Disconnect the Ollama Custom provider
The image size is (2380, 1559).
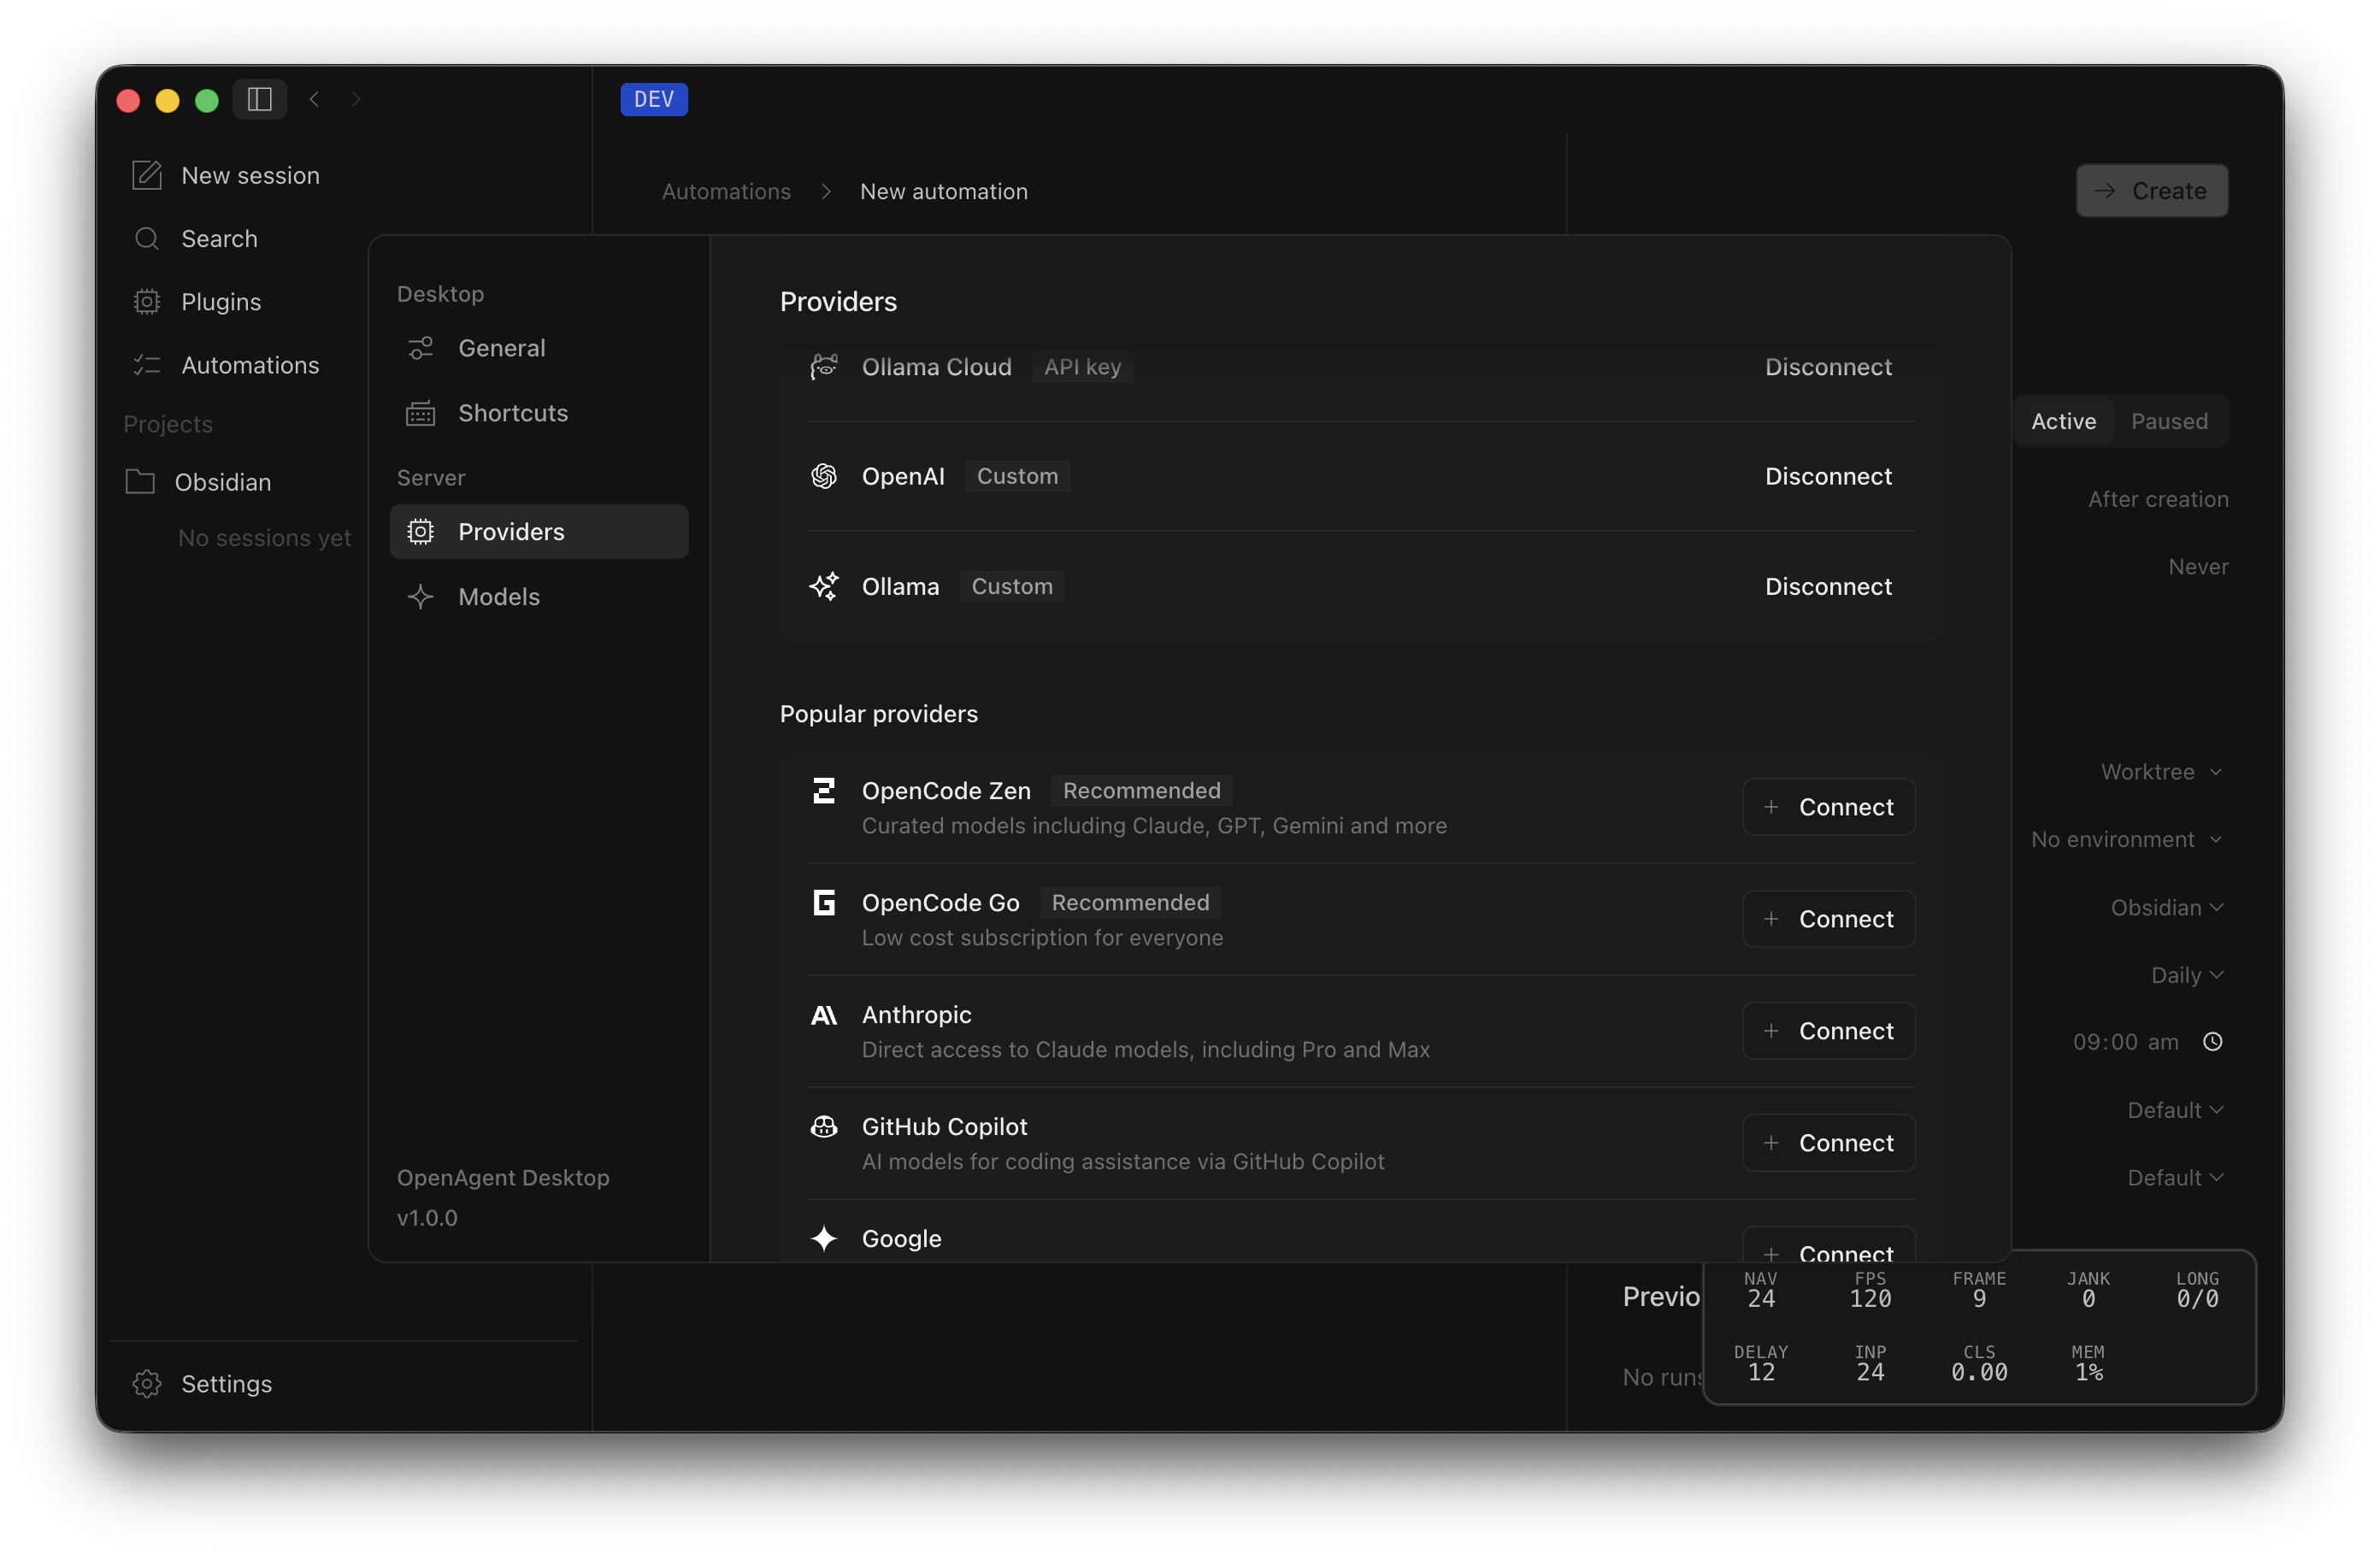1828,586
